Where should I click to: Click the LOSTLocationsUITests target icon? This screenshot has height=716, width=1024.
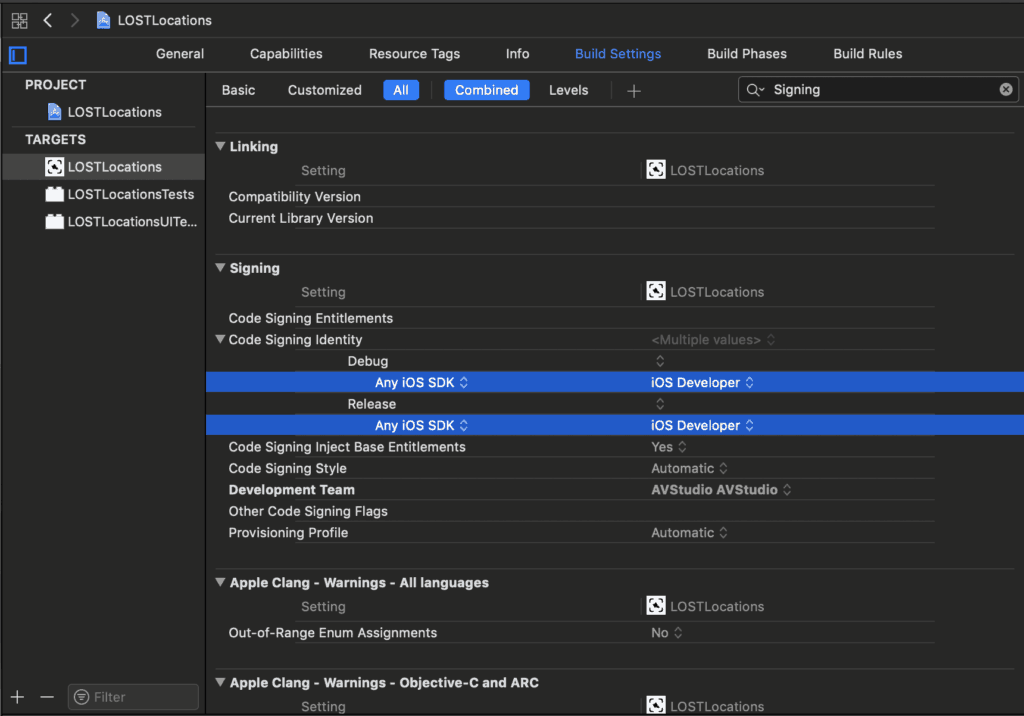click(54, 221)
